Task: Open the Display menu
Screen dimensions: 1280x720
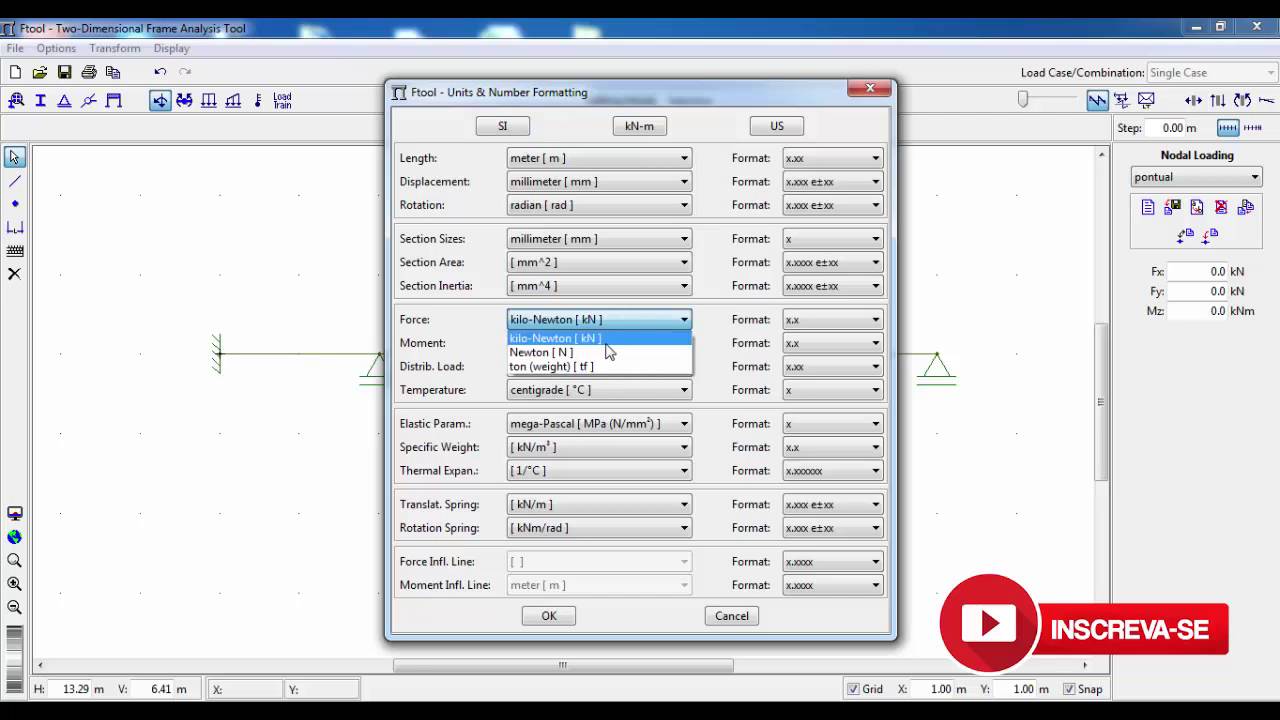Action: click(172, 48)
